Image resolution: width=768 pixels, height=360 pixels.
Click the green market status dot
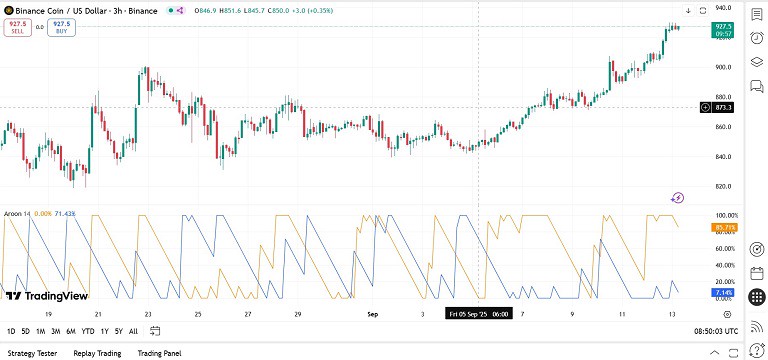(170, 10)
